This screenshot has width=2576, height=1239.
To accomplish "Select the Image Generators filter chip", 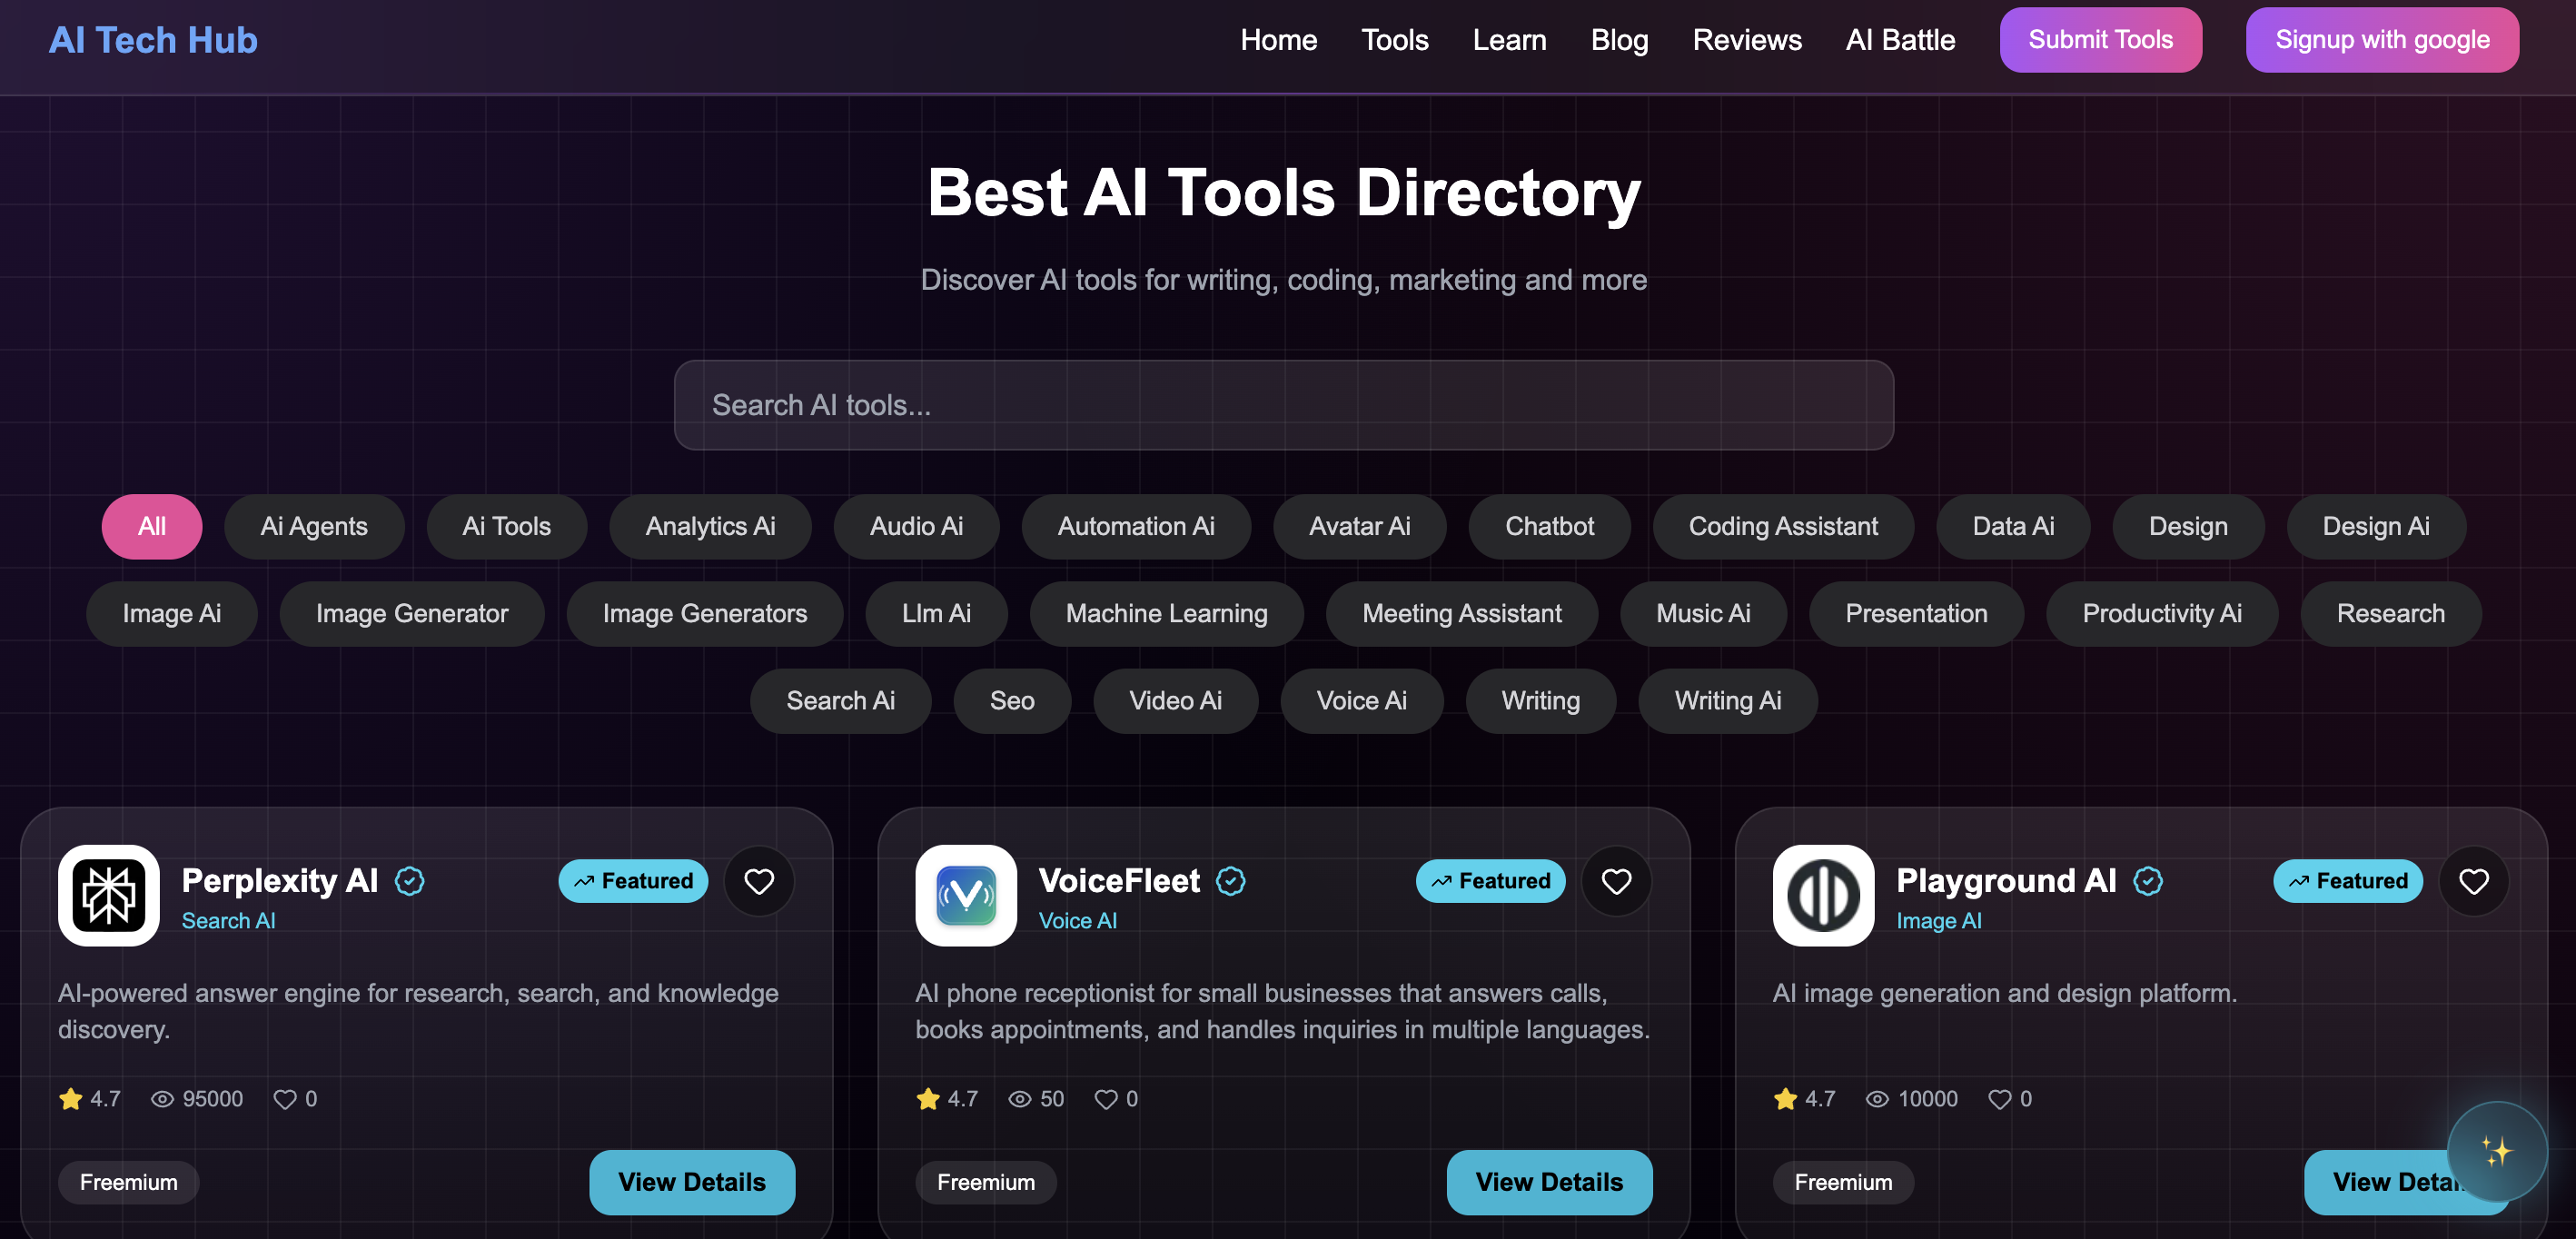I will (x=705, y=613).
